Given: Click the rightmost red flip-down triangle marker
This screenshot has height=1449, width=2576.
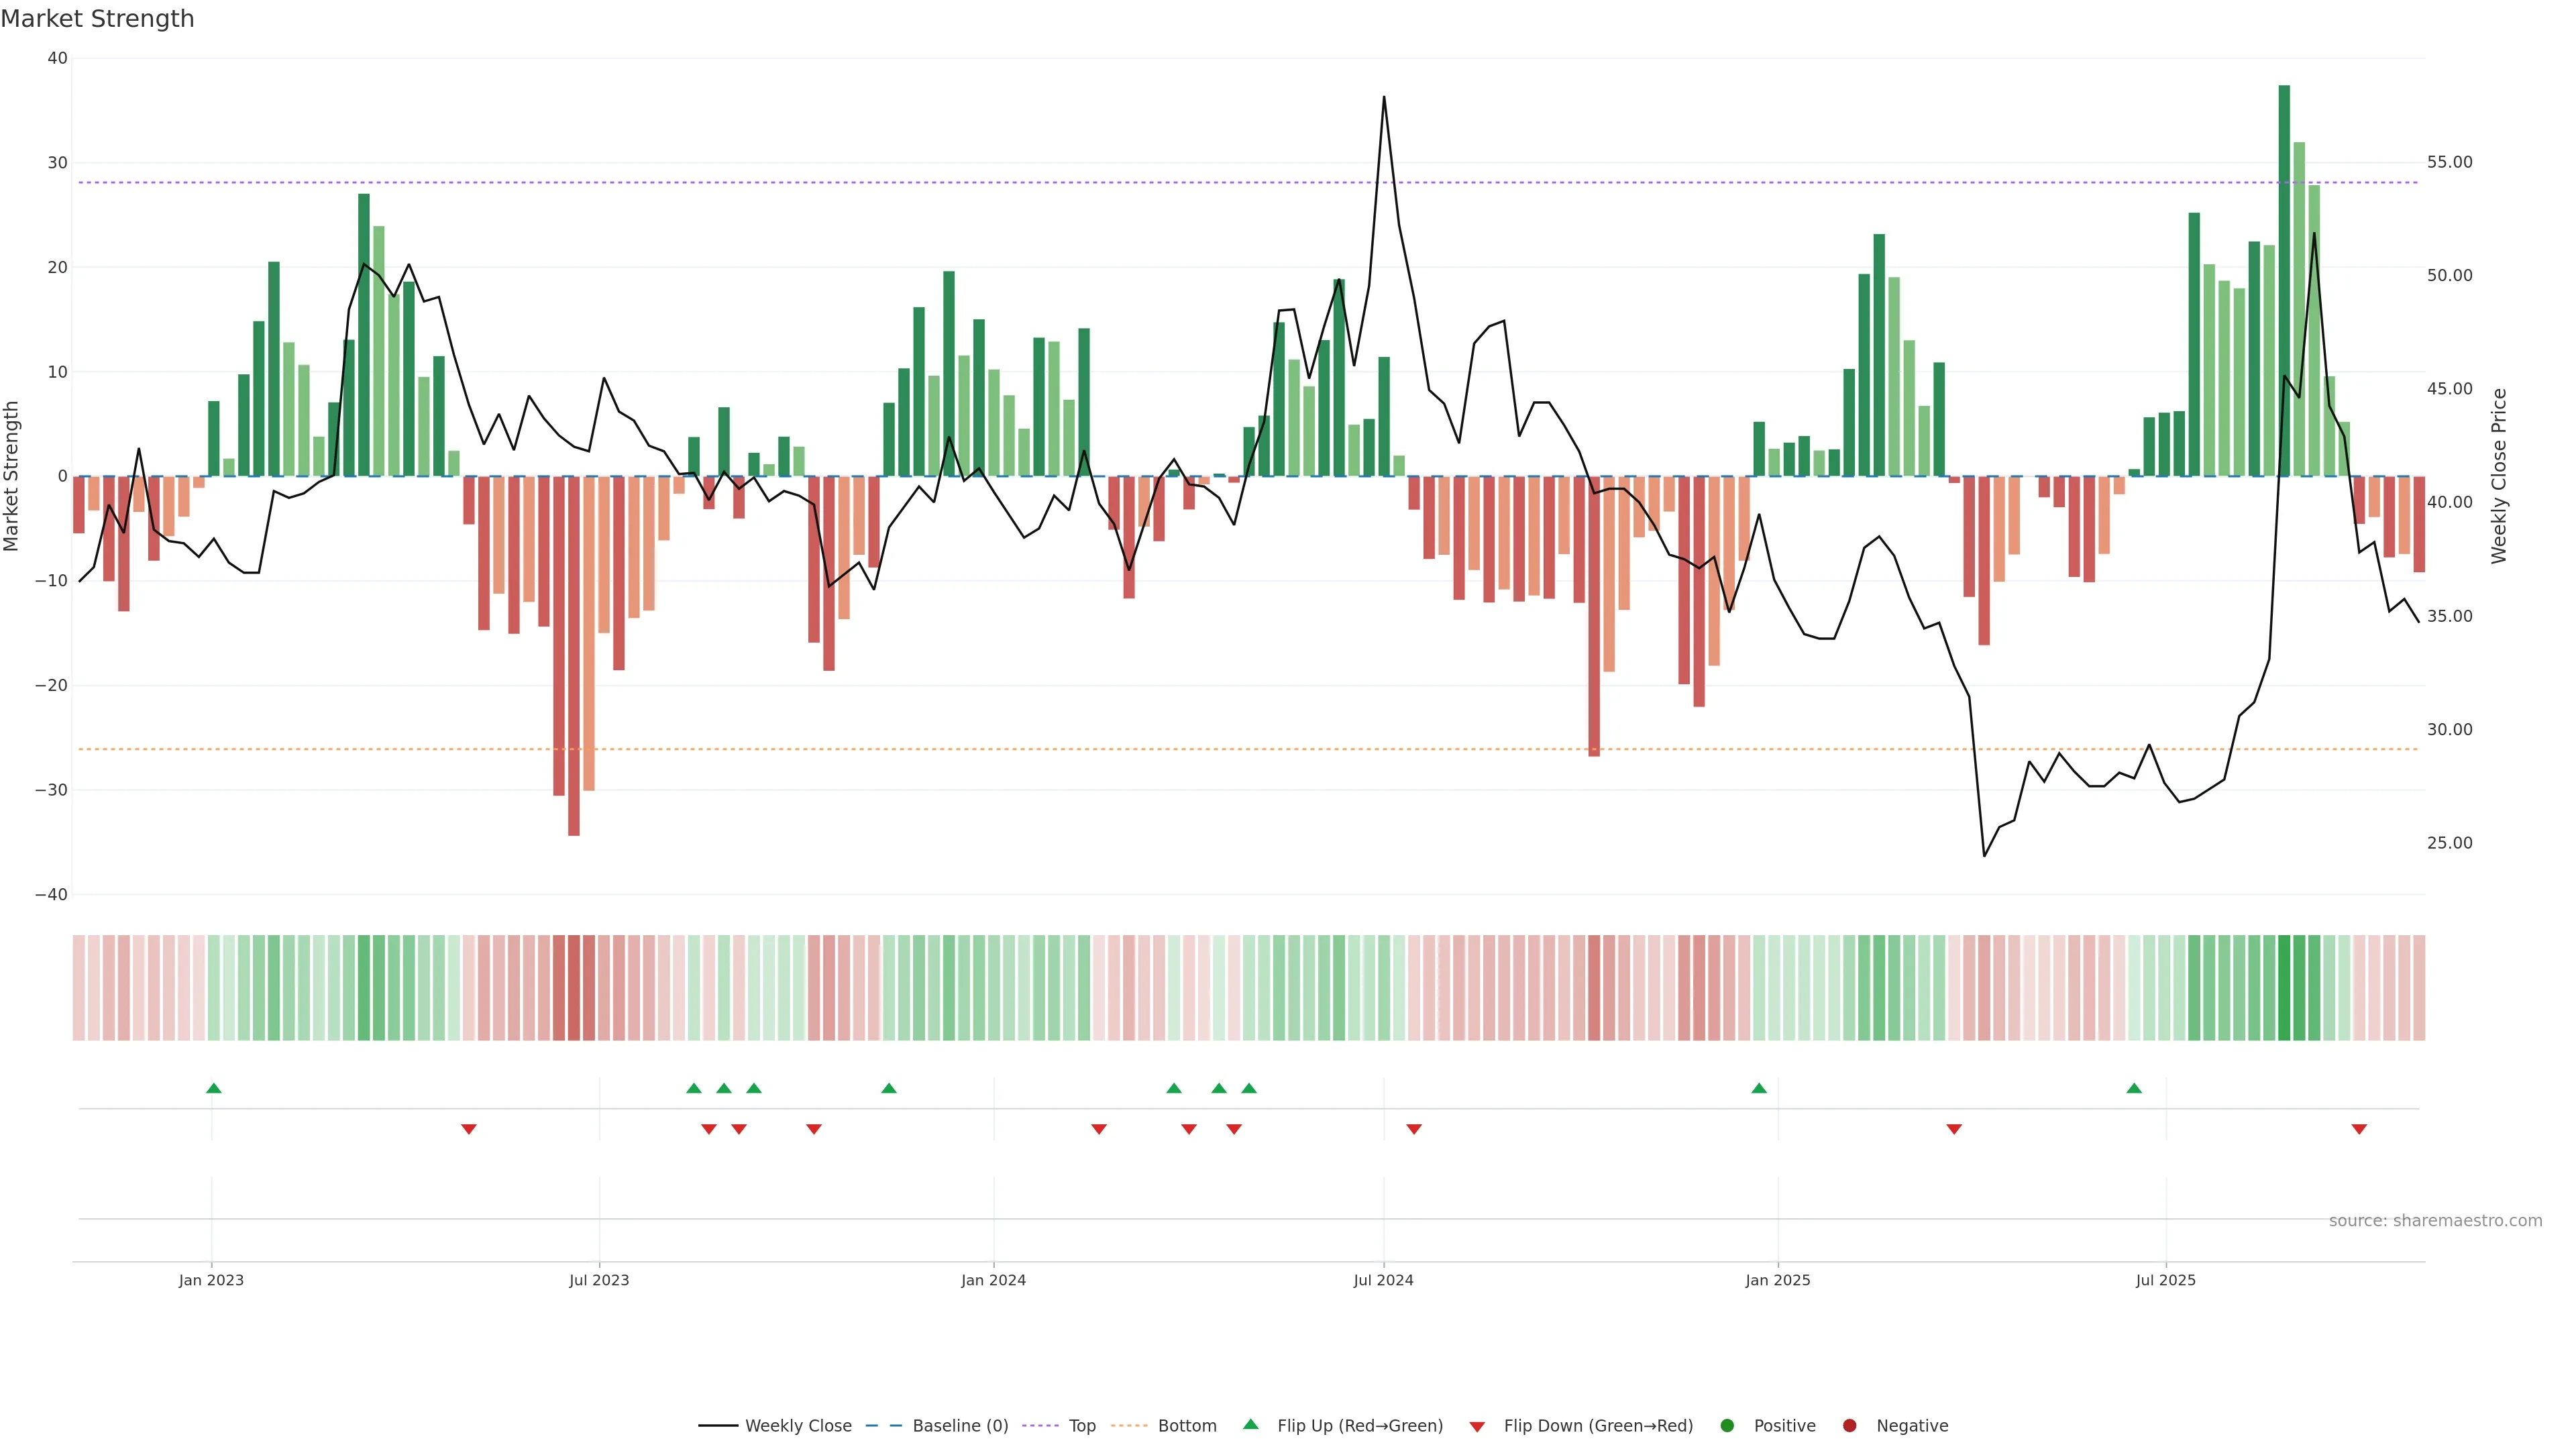Looking at the screenshot, I should tap(2359, 1129).
